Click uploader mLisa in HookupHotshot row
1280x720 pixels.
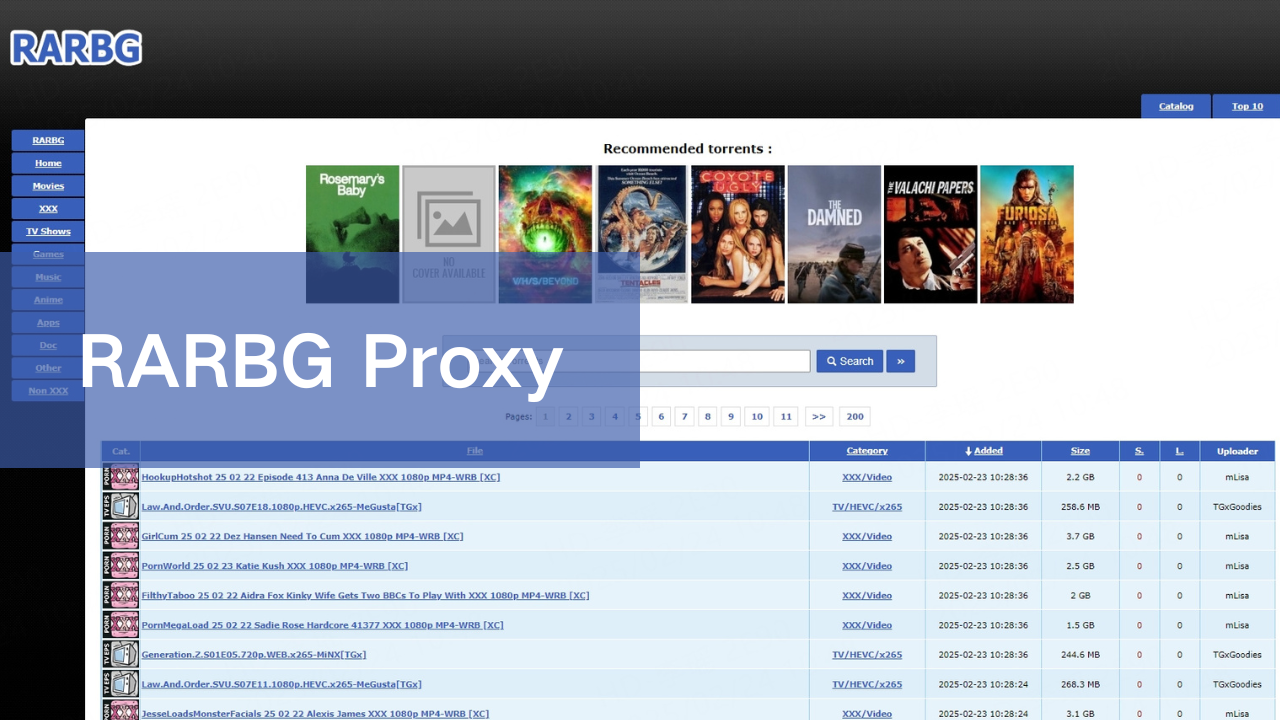point(1237,477)
